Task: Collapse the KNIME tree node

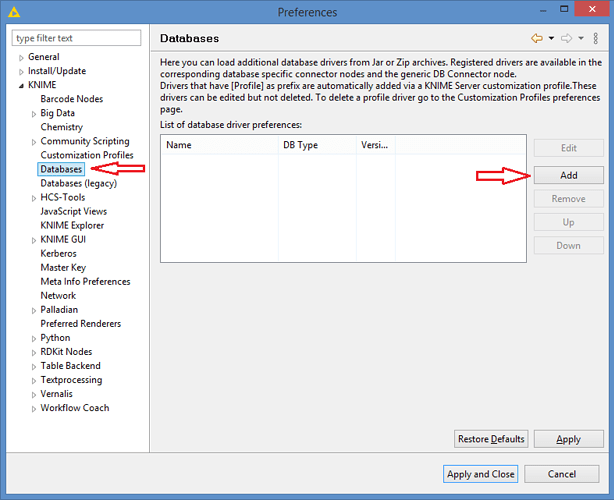Action: [x=21, y=86]
